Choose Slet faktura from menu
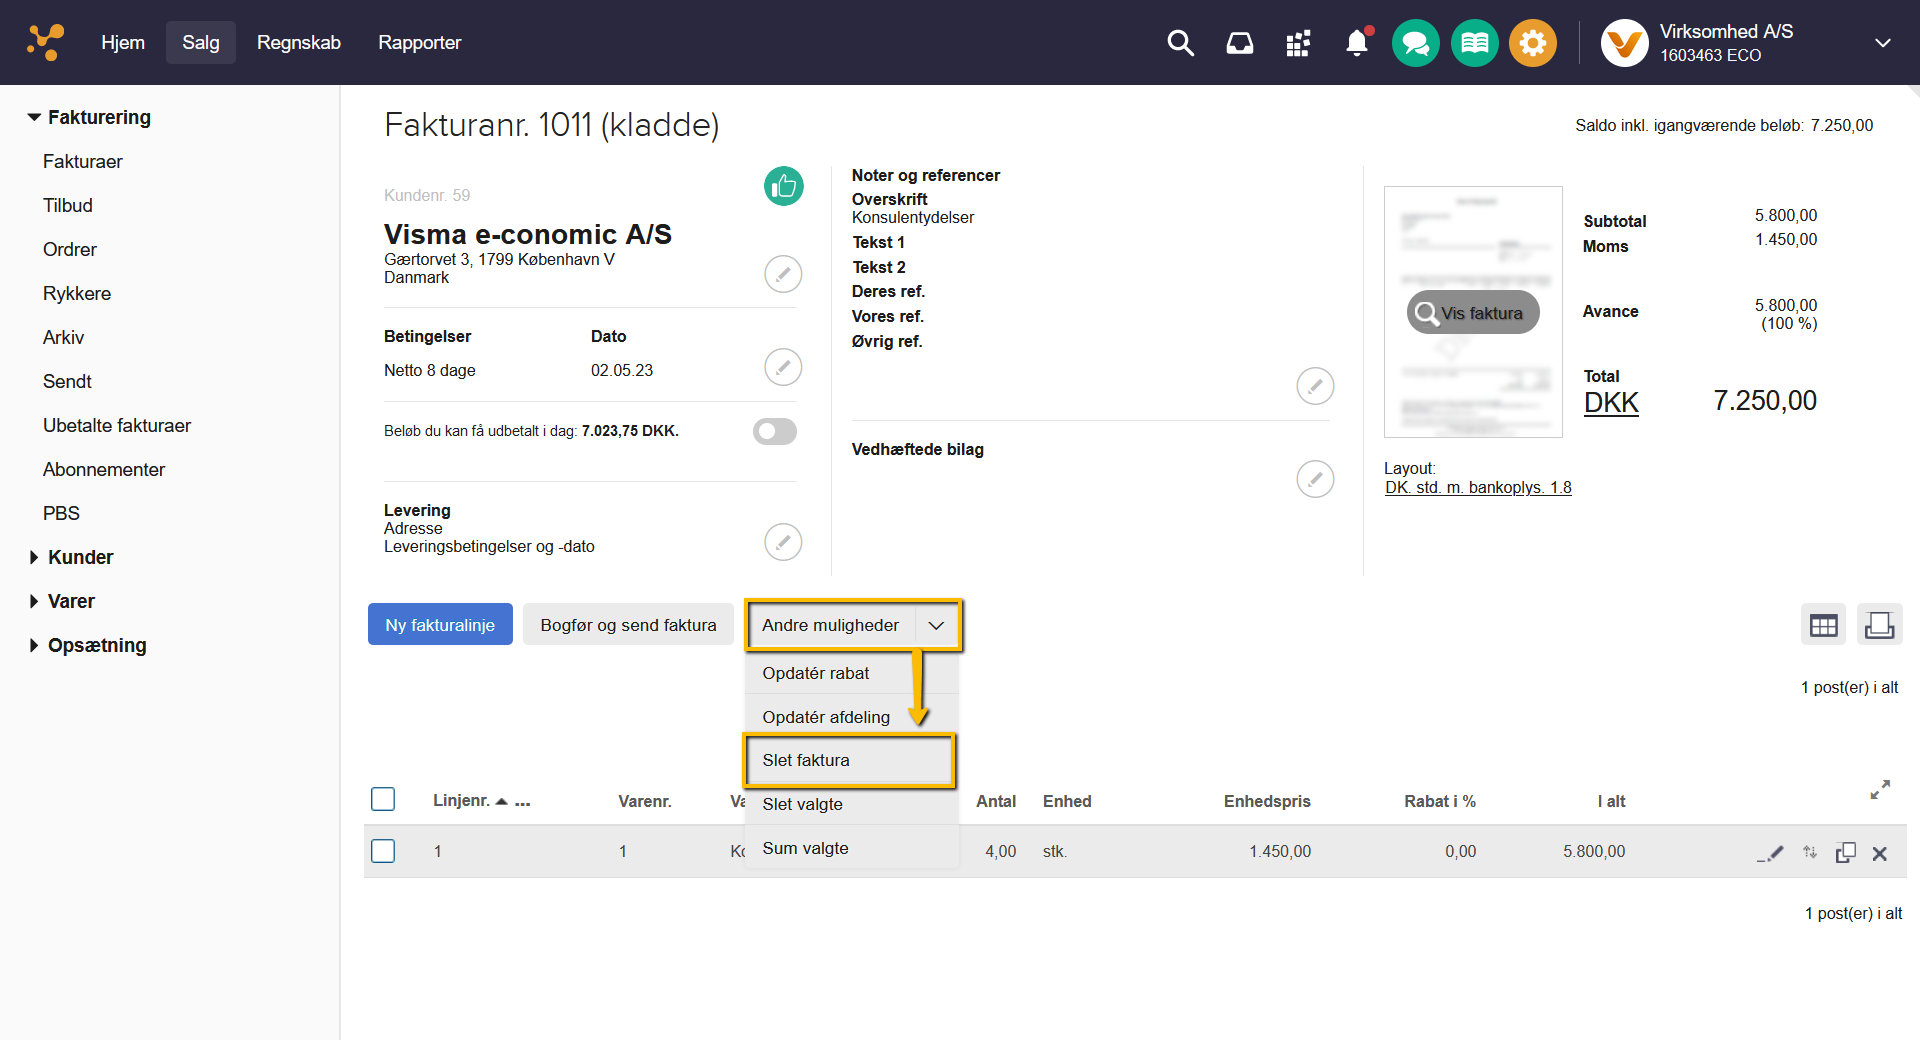This screenshot has height=1040, width=1920. pyautogui.click(x=849, y=760)
